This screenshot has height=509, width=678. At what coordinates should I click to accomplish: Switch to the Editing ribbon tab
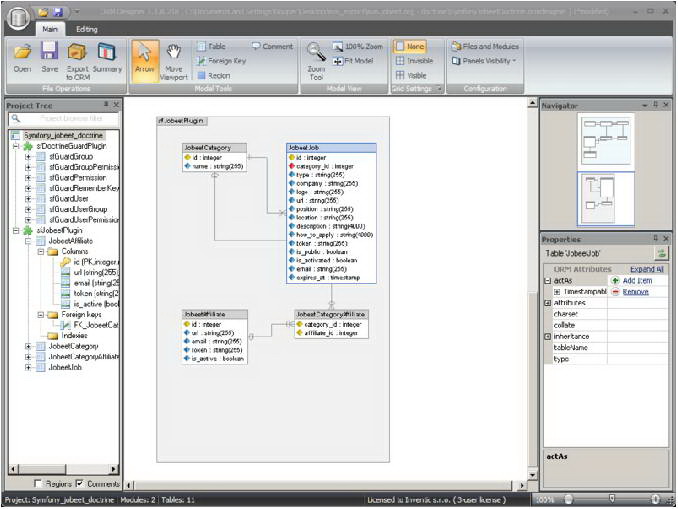pyautogui.click(x=87, y=29)
